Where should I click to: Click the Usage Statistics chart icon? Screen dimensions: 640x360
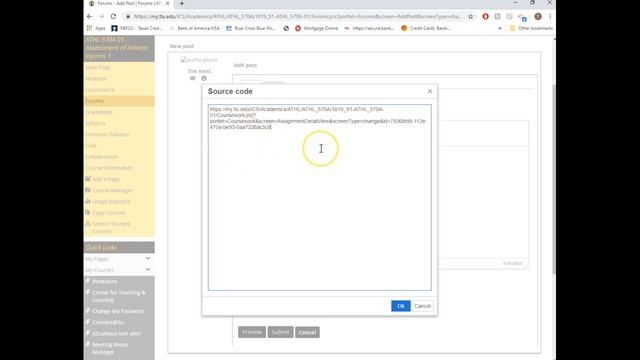coord(88,201)
